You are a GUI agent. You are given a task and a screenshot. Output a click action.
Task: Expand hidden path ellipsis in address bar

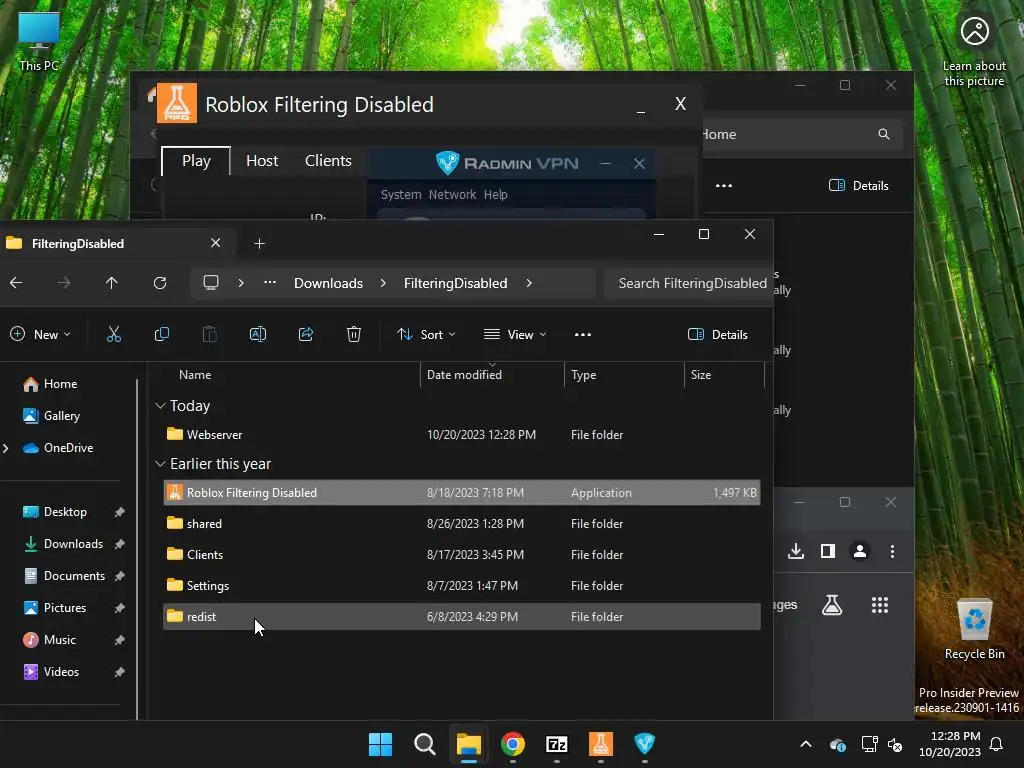(x=270, y=283)
